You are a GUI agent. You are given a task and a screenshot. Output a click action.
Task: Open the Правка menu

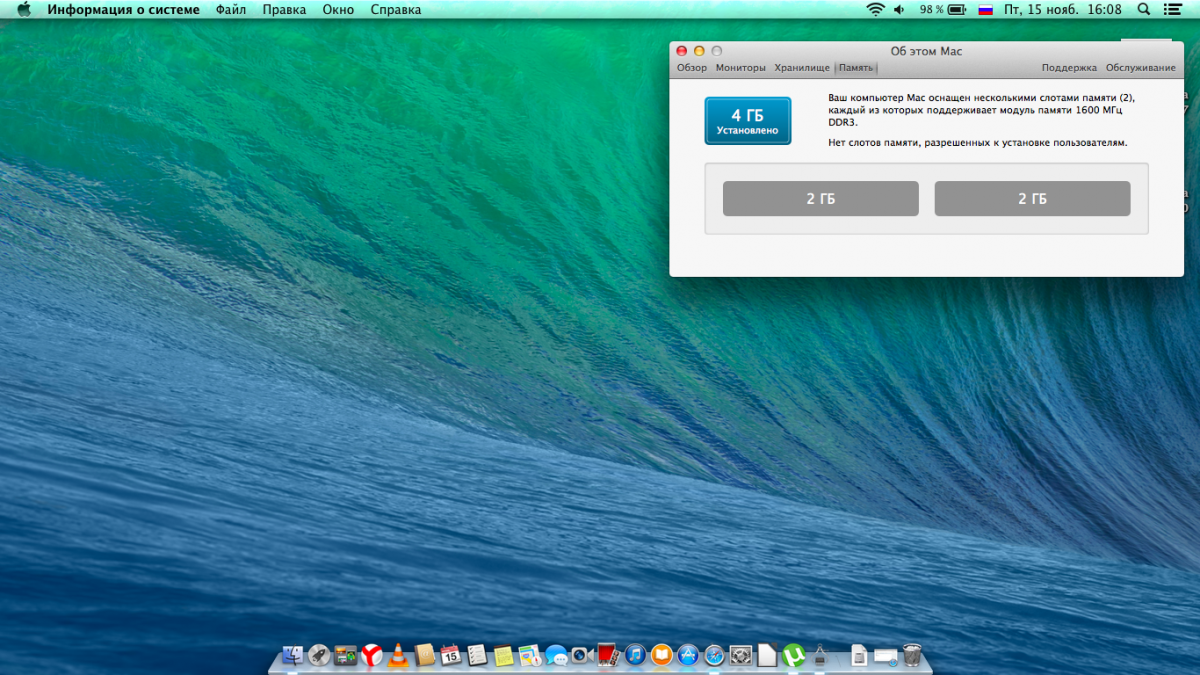(284, 10)
